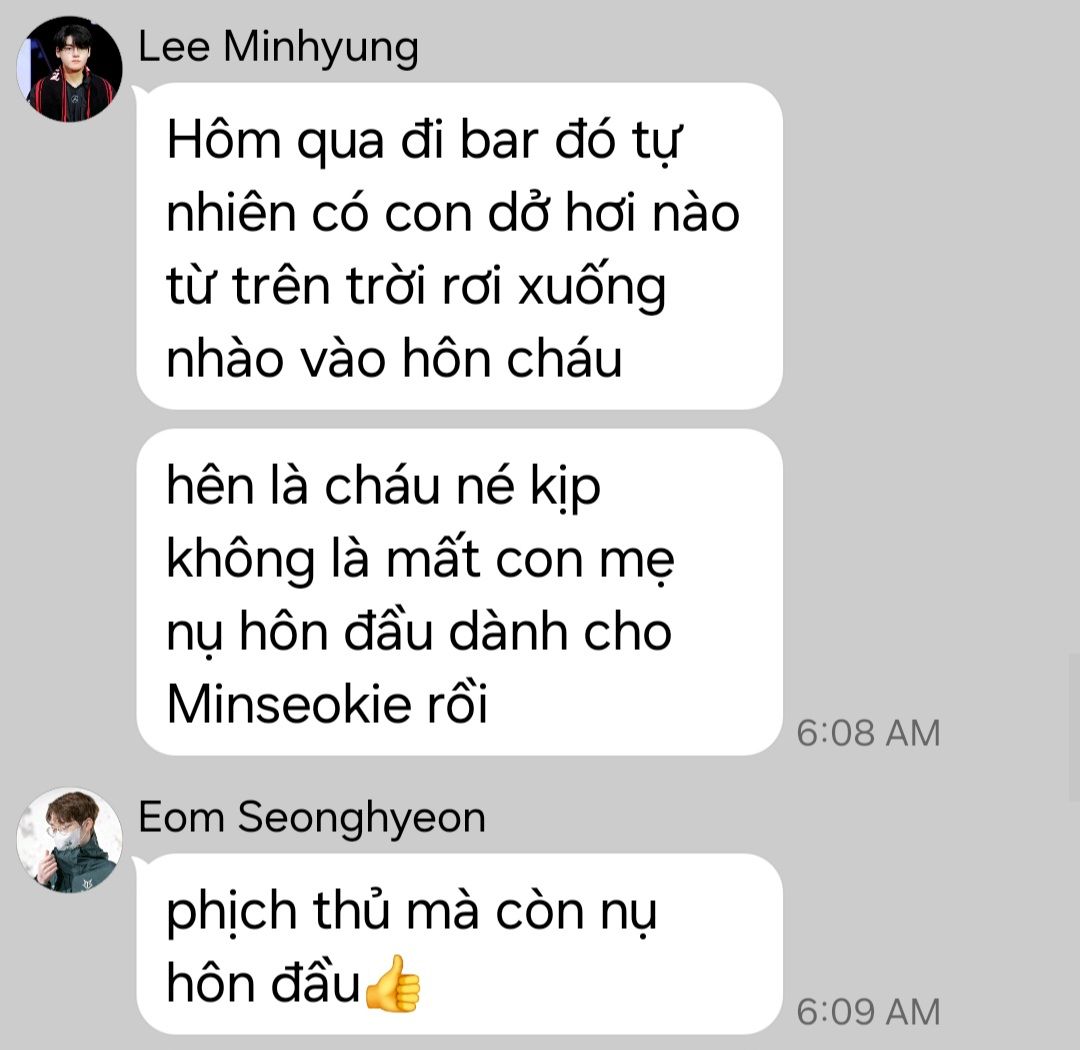Click the word "Hôm" at the first message start

[224, 141]
